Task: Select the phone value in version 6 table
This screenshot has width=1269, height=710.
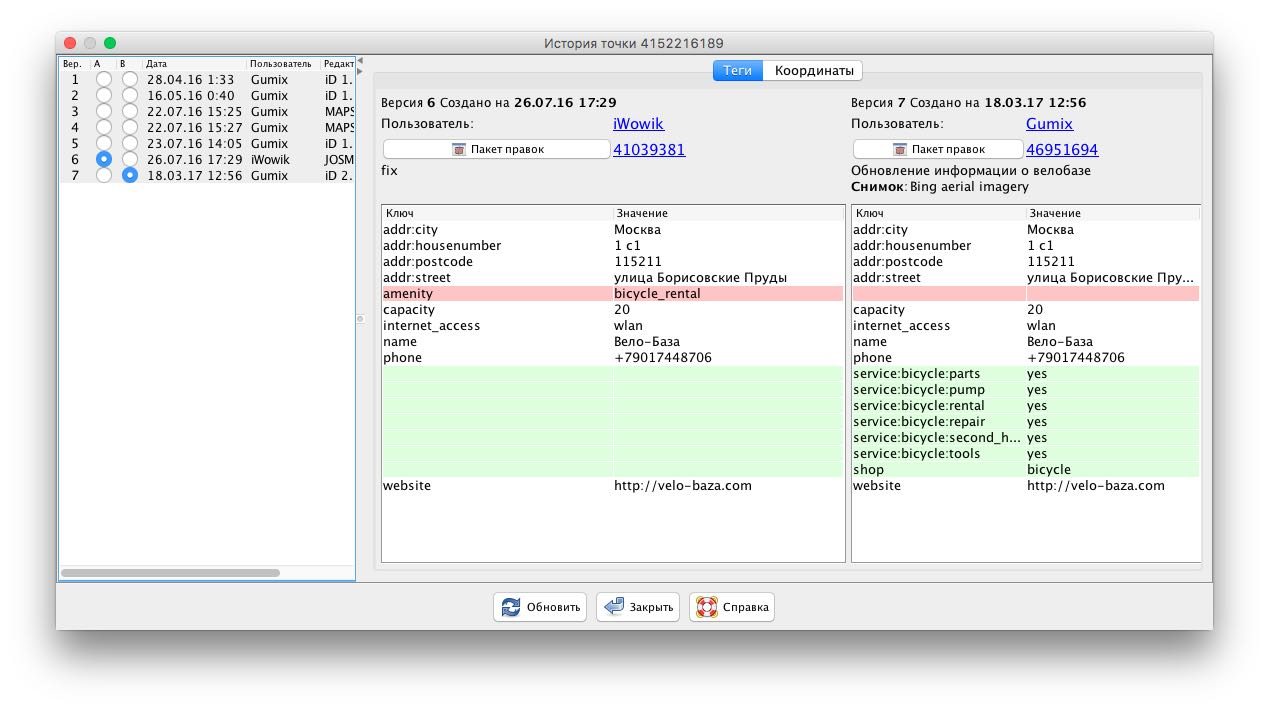Action: click(728, 358)
